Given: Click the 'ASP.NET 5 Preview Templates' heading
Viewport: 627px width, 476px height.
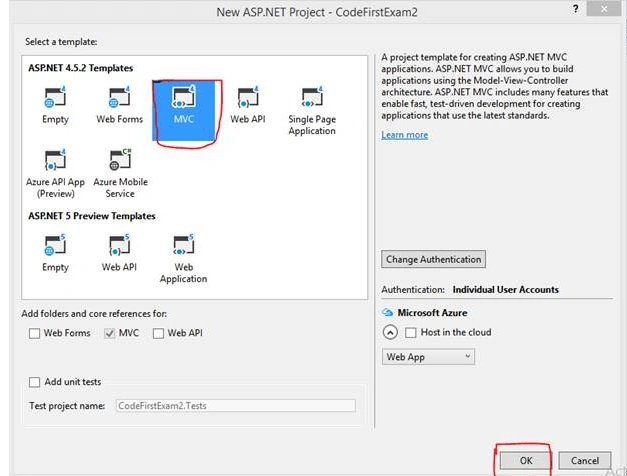Looking at the screenshot, I should (x=92, y=216).
